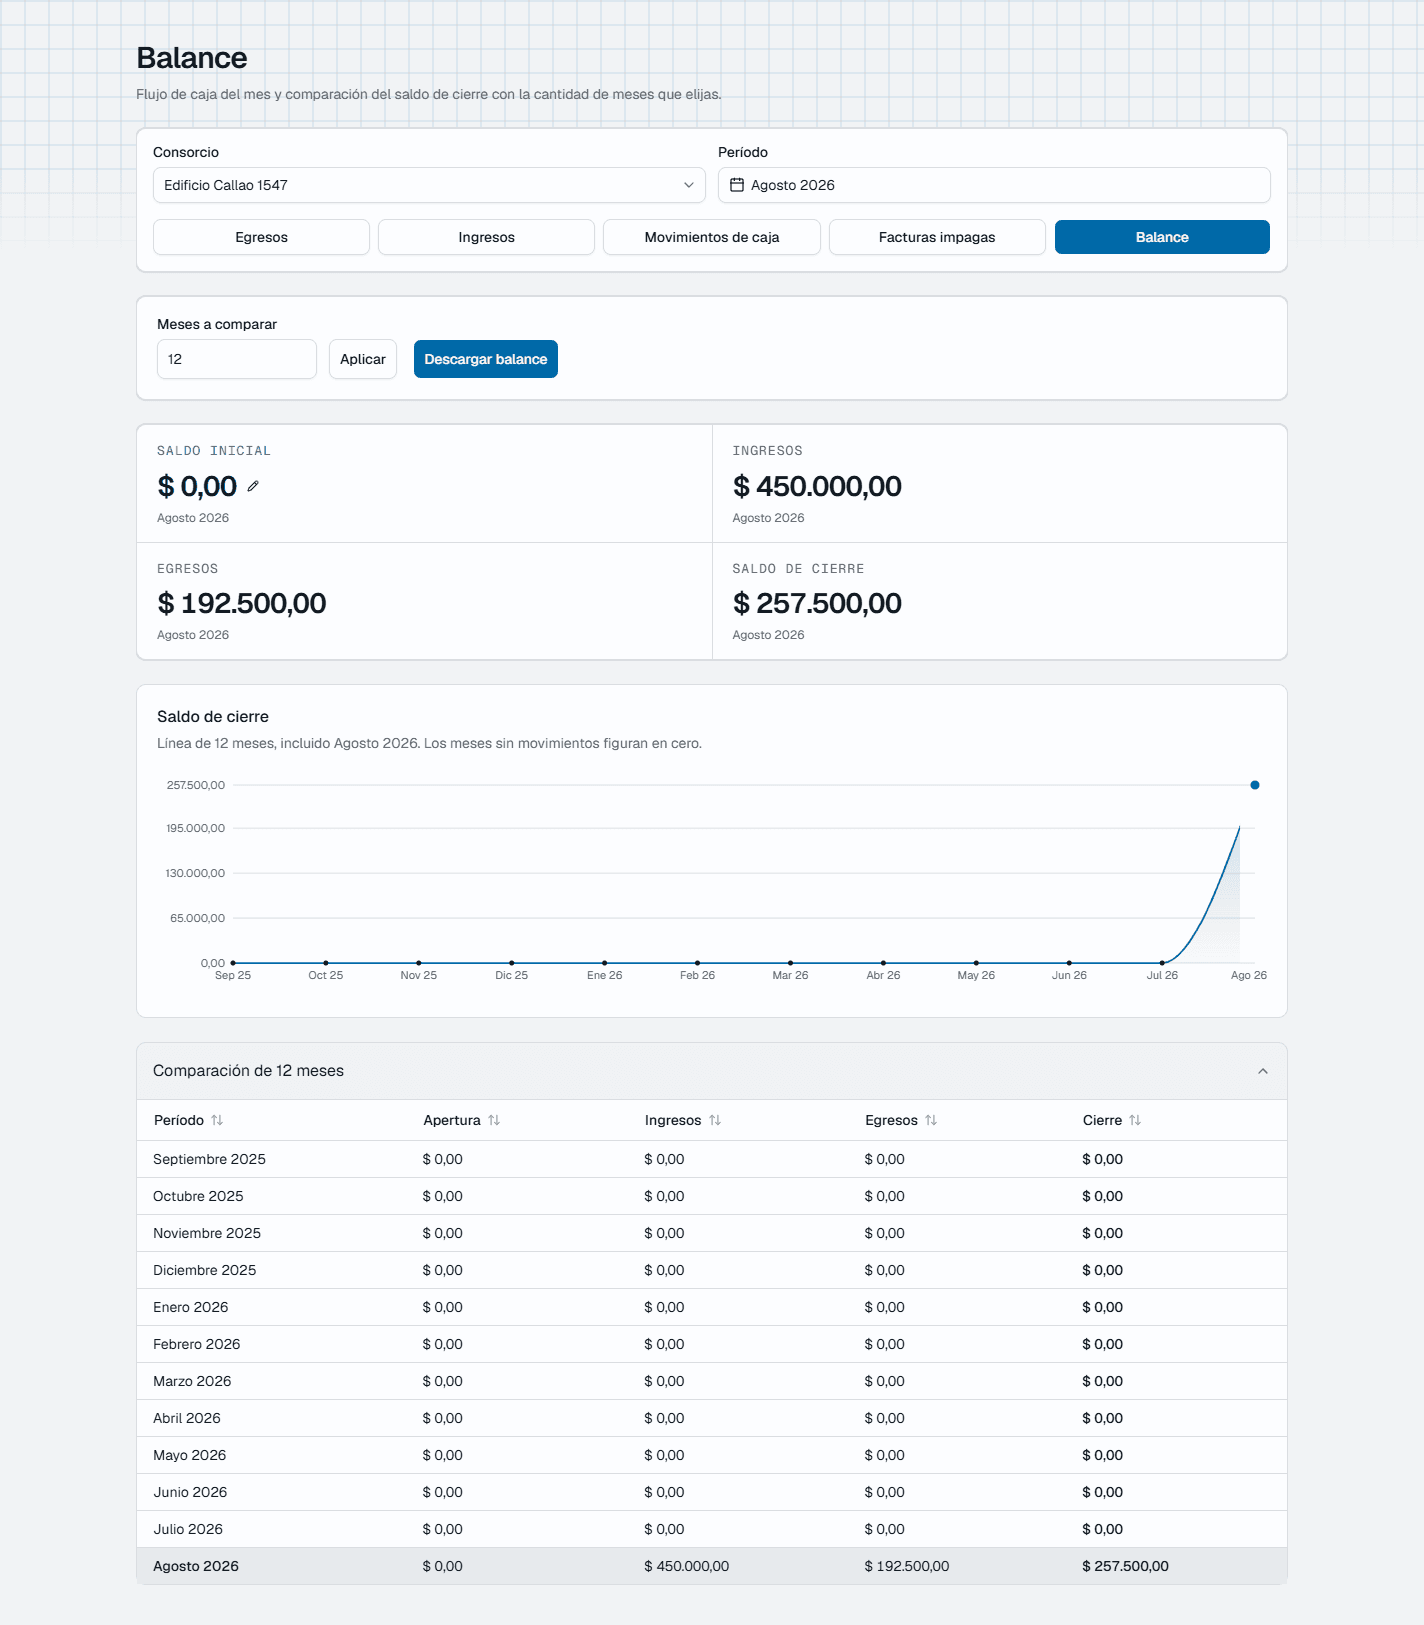Click the Egresos summary value $ 192.500,00

pyautogui.click(x=242, y=603)
